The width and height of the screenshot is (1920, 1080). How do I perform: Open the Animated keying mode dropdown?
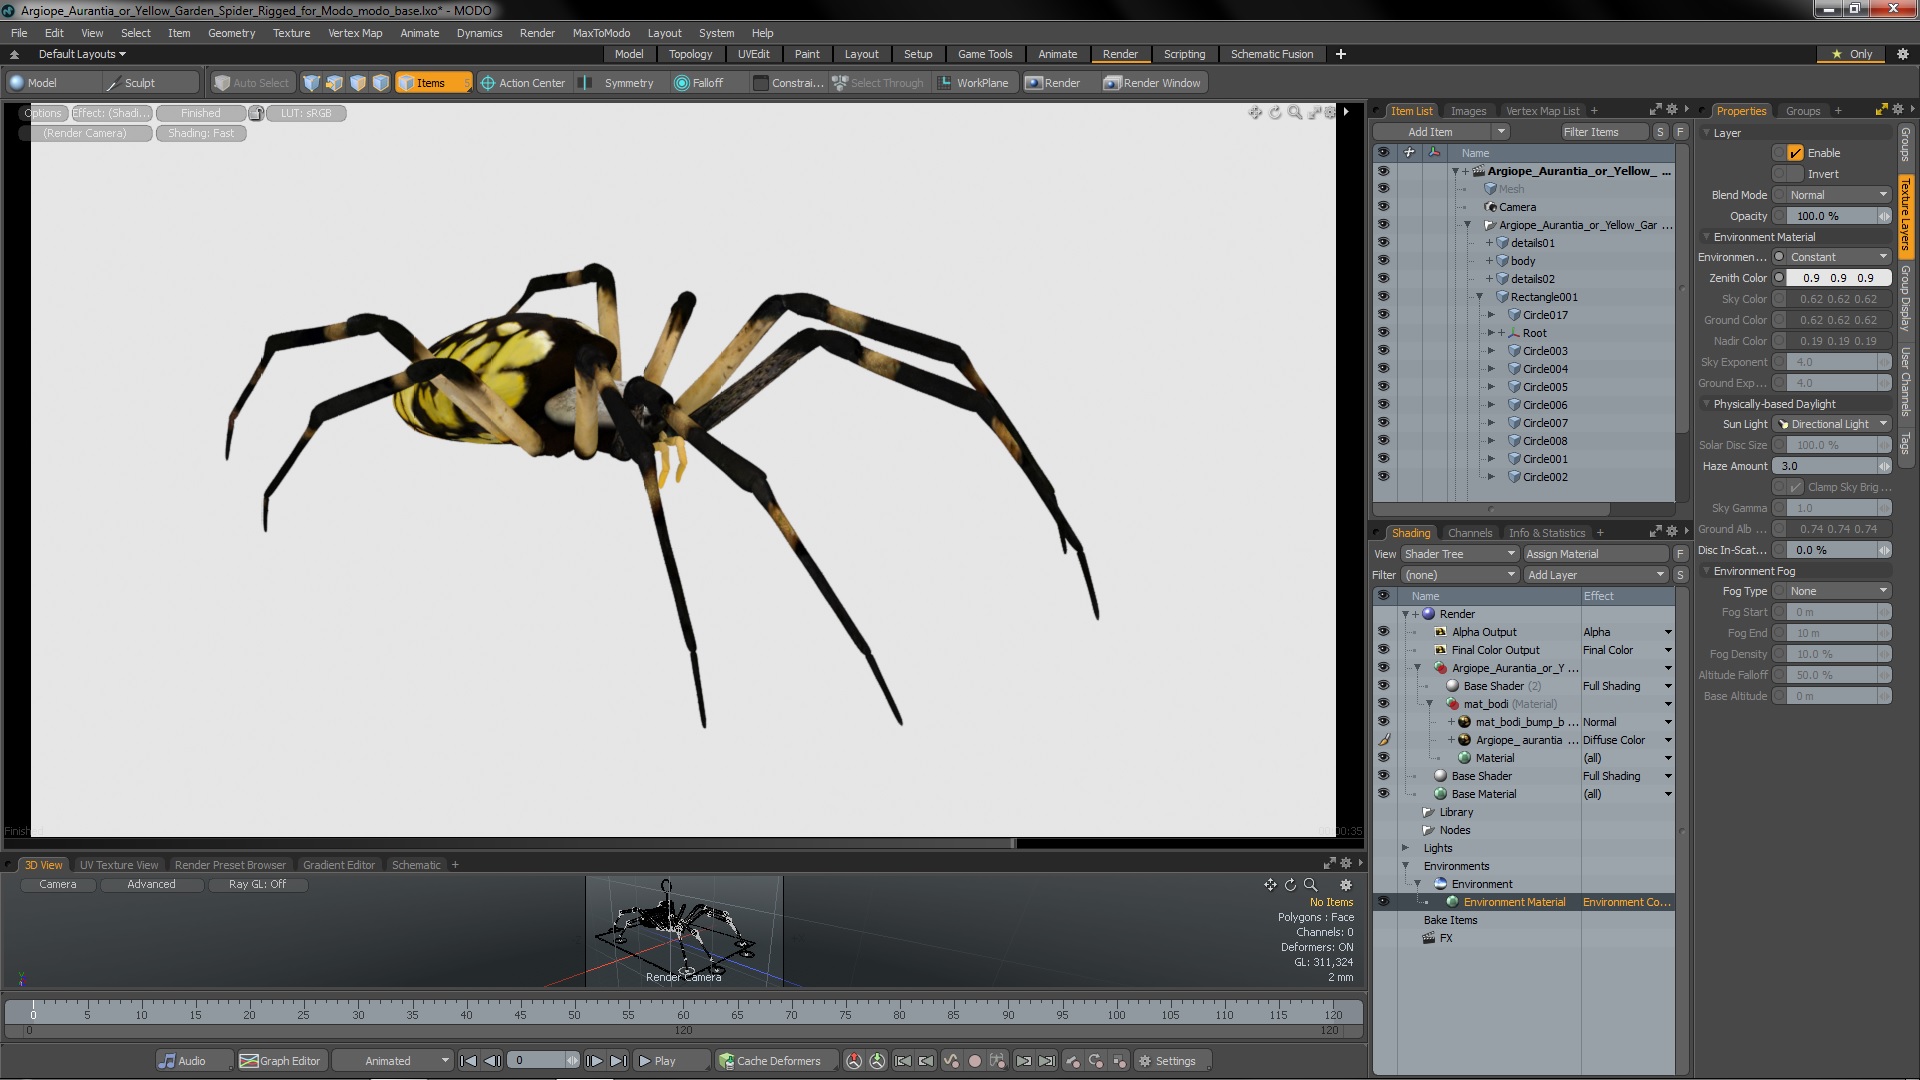[x=392, y=1061]
